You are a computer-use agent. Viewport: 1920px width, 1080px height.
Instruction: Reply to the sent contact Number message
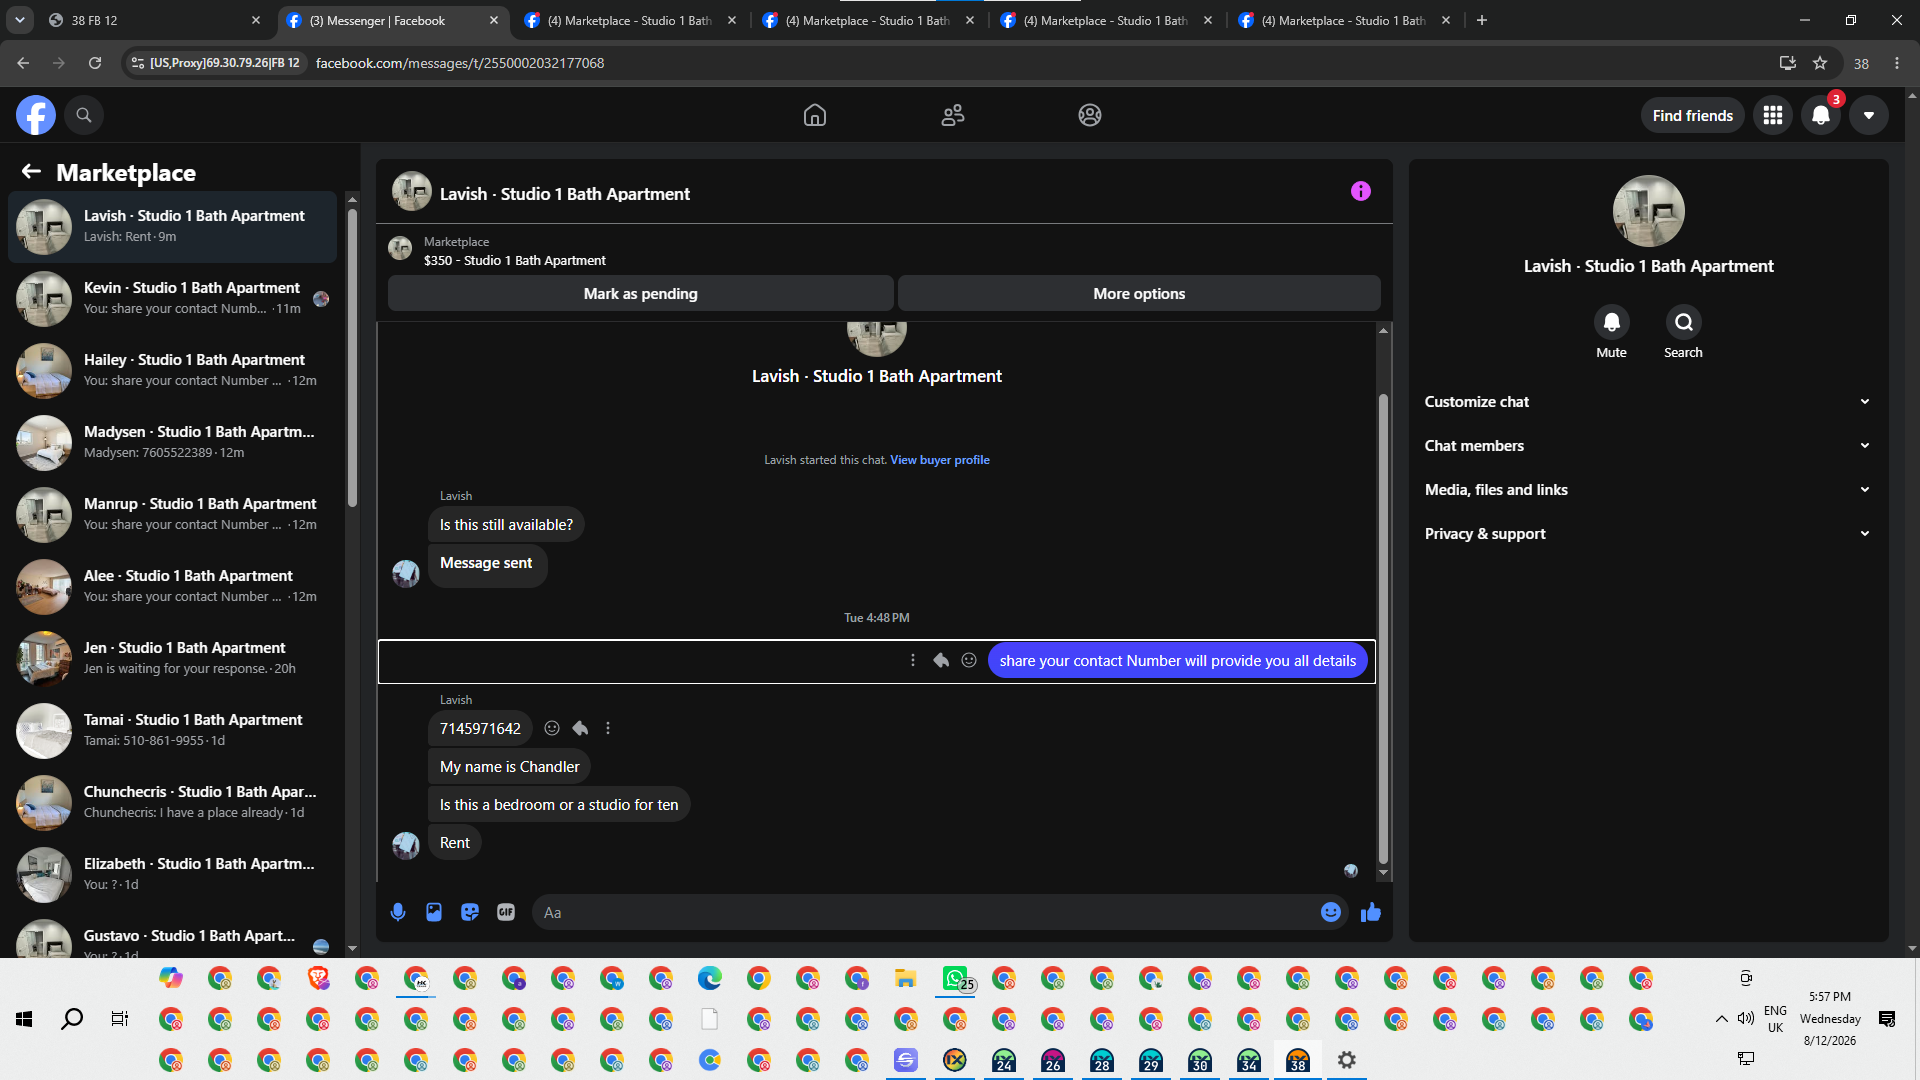pyautogui.click(x=941, y=660)
